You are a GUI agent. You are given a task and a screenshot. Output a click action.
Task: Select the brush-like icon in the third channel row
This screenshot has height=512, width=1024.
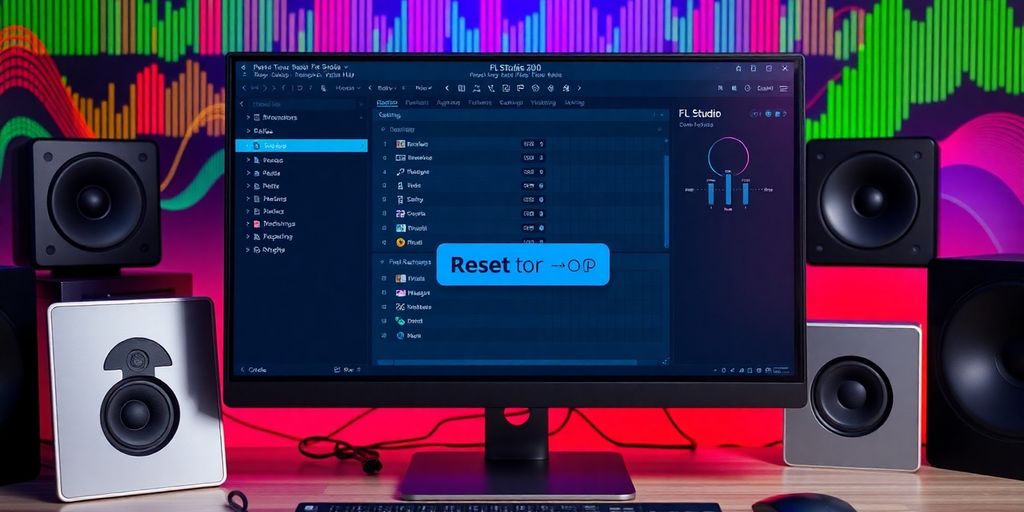(400, 172)
